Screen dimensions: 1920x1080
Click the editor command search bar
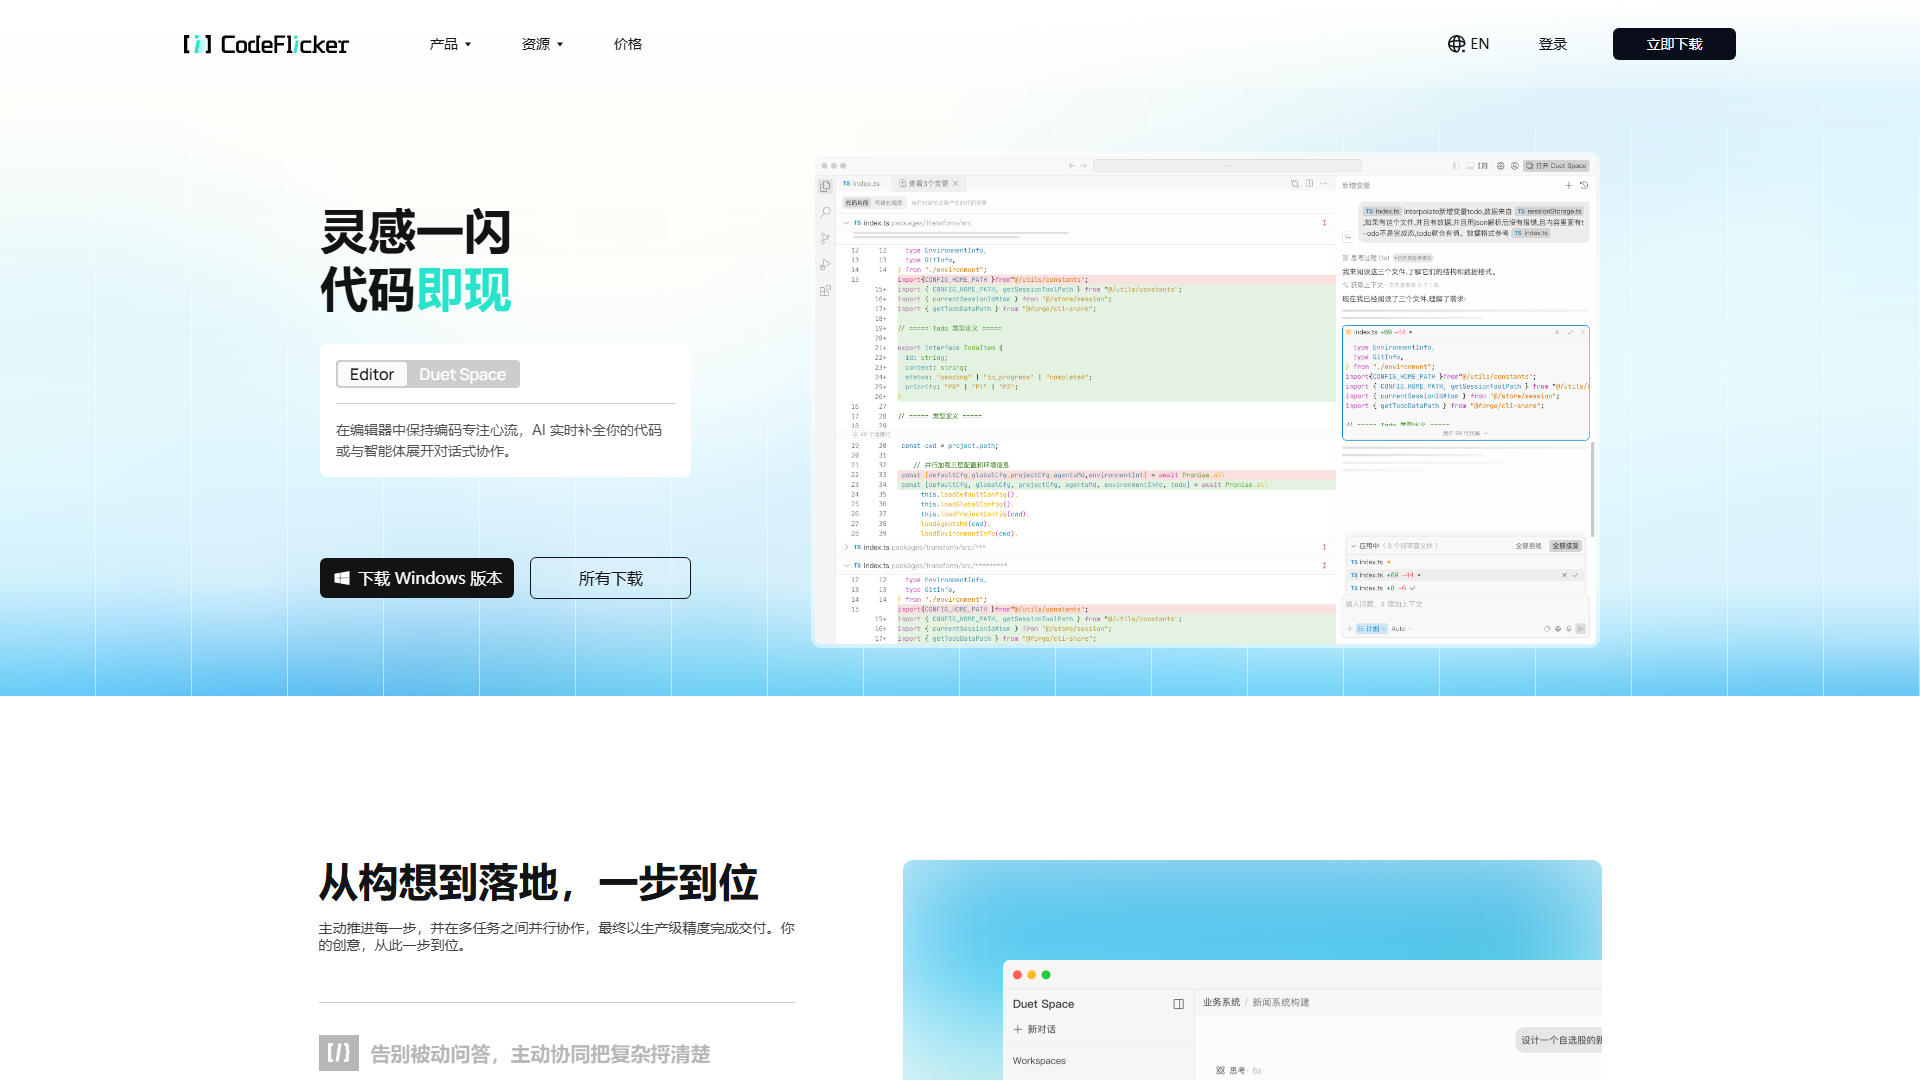click(x=1227, y=166)
